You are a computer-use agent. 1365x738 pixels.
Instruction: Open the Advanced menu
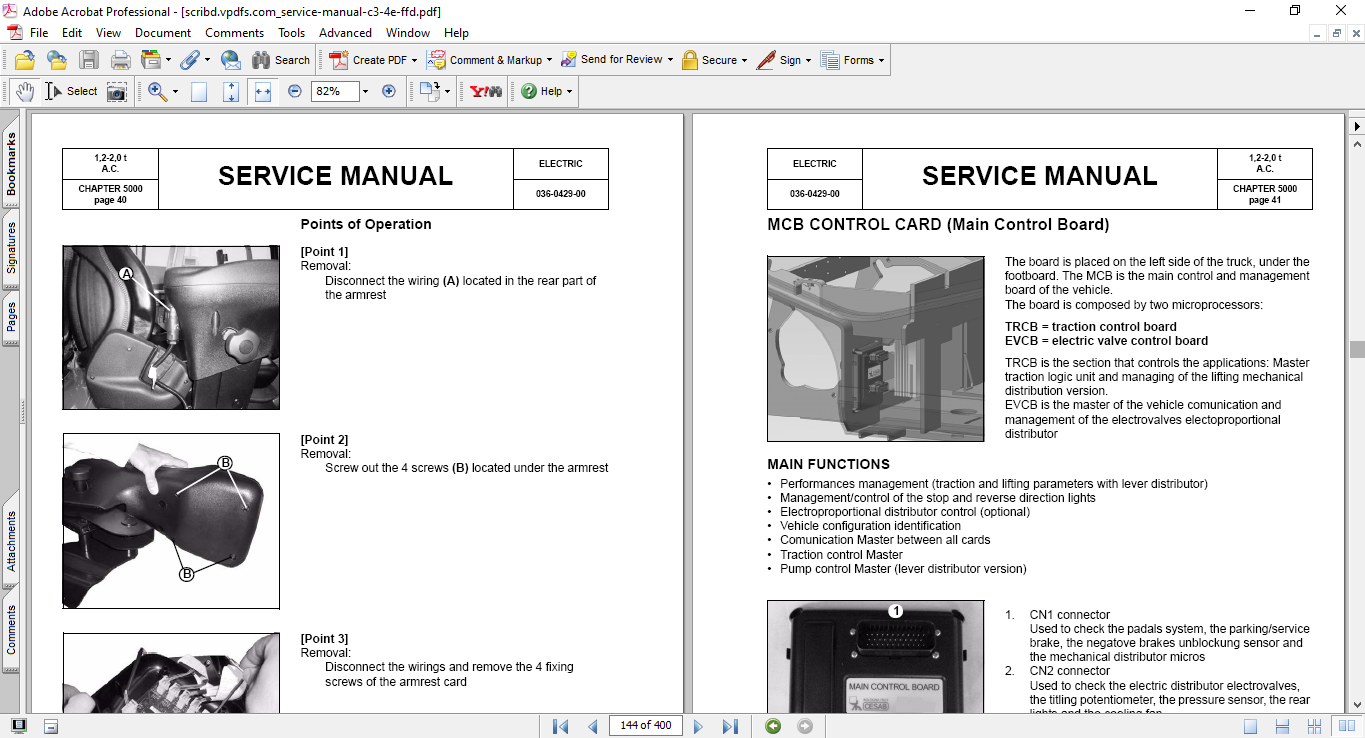345,33
